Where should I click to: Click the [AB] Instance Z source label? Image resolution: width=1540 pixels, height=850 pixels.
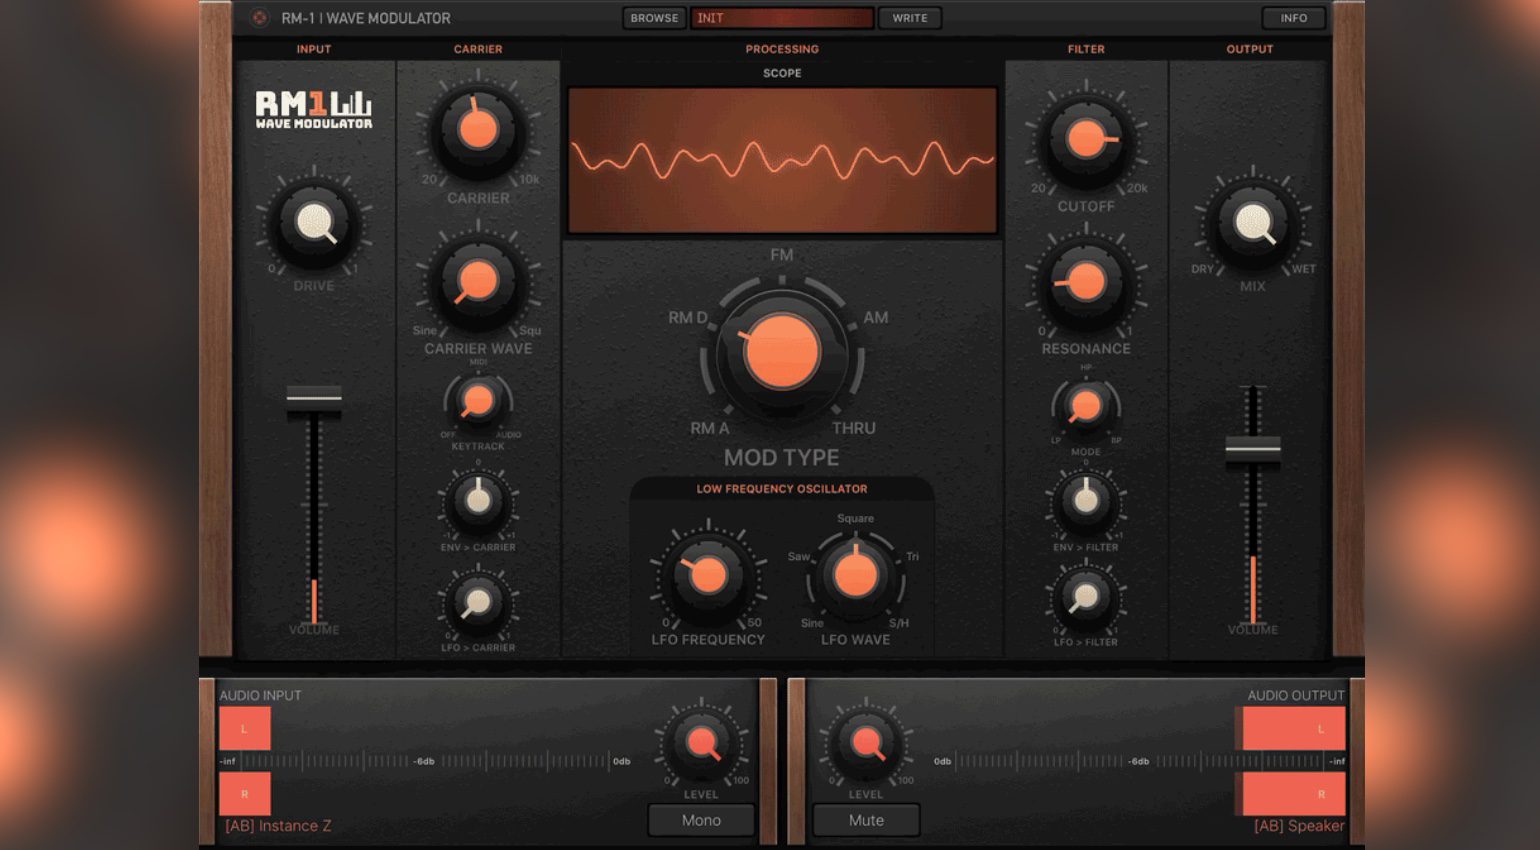[x=278, y=826]
